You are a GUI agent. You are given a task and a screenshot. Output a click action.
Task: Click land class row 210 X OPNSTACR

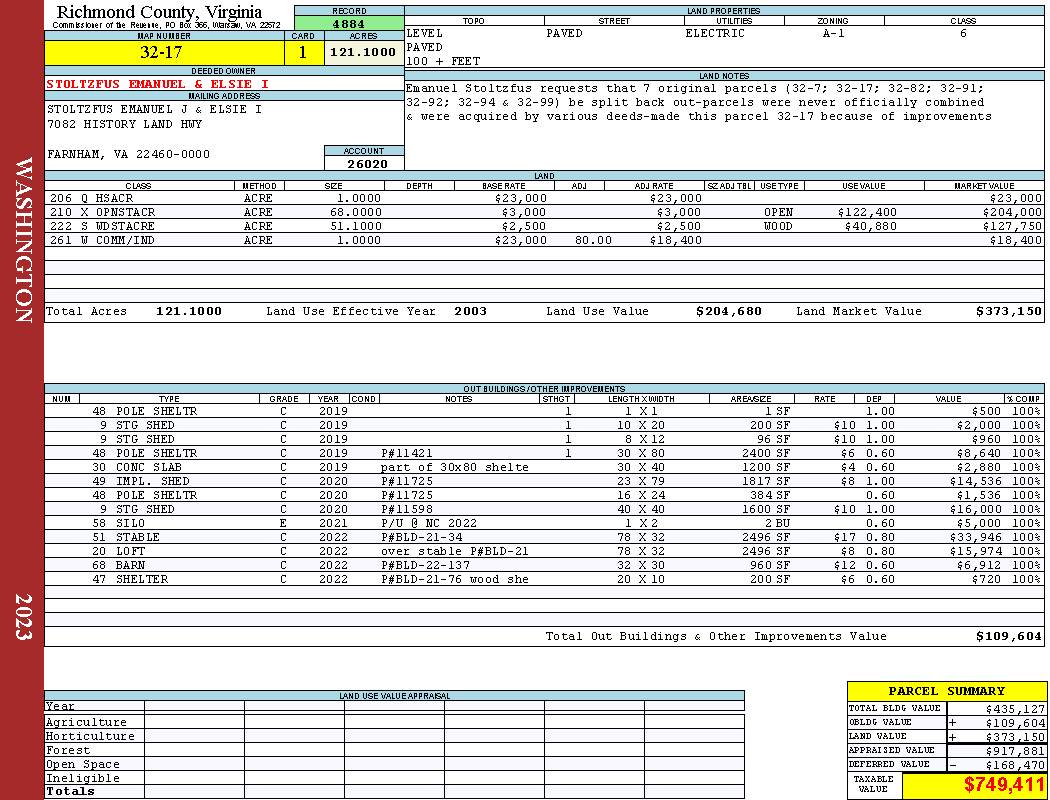(544, 212)
